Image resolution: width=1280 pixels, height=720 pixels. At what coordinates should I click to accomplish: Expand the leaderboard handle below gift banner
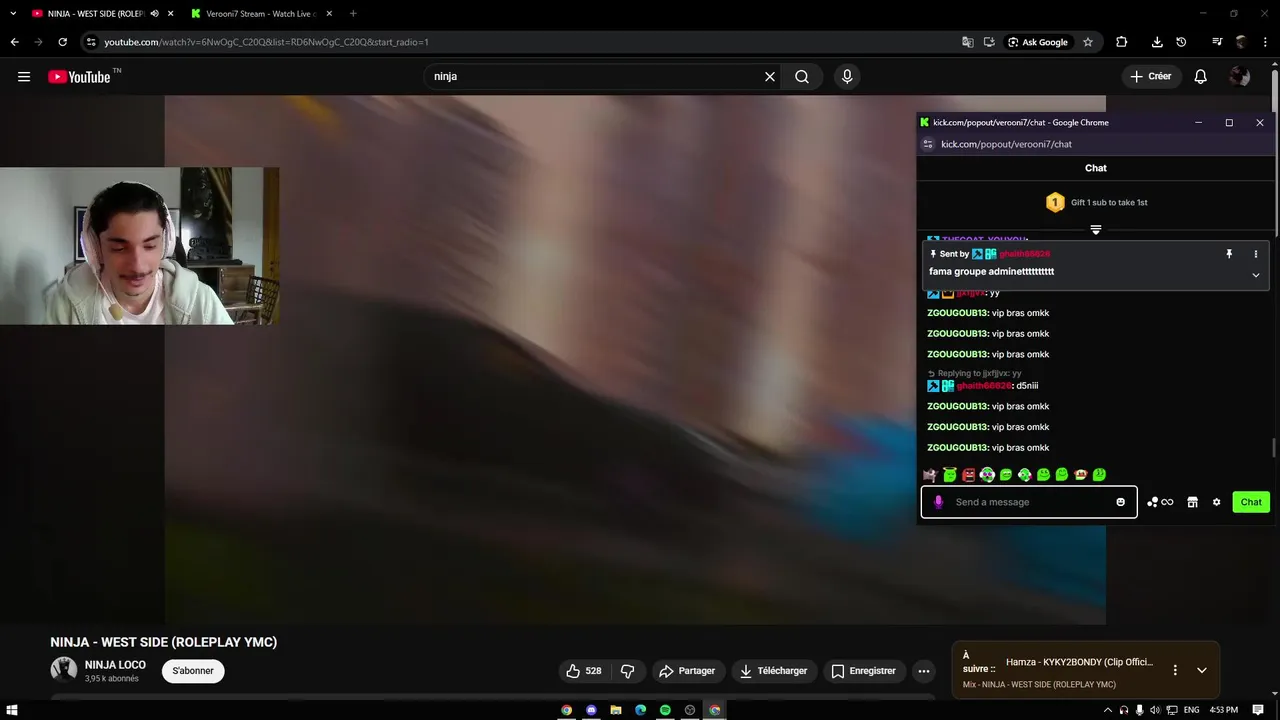point(1096,230)
